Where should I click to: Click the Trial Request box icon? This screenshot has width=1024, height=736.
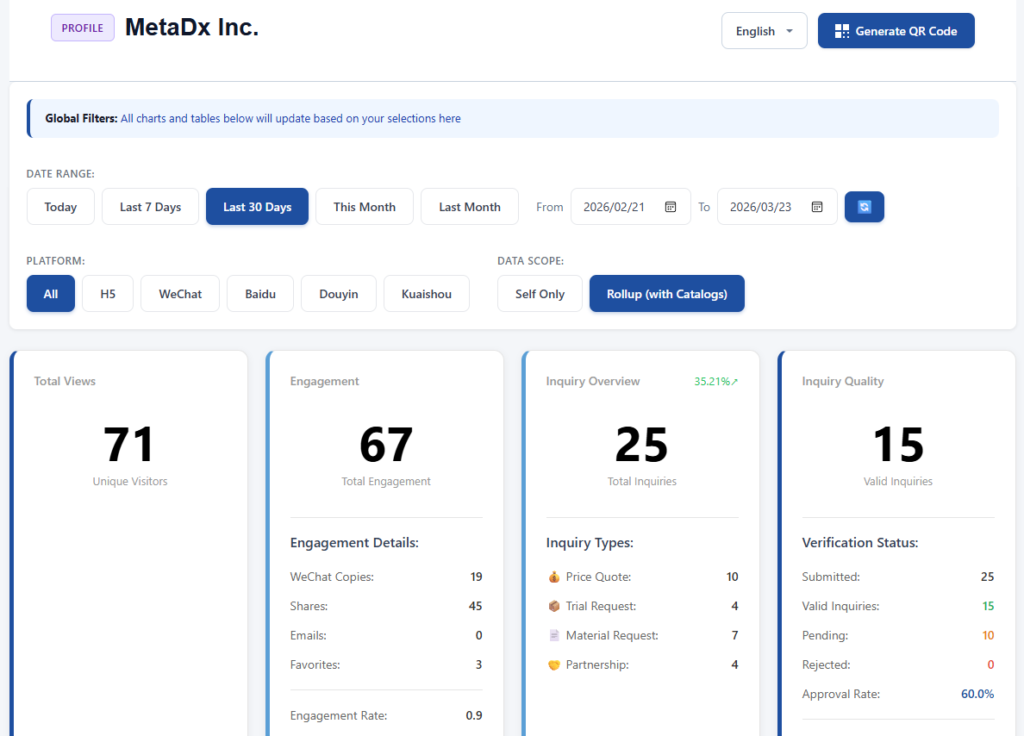point(554,606)
